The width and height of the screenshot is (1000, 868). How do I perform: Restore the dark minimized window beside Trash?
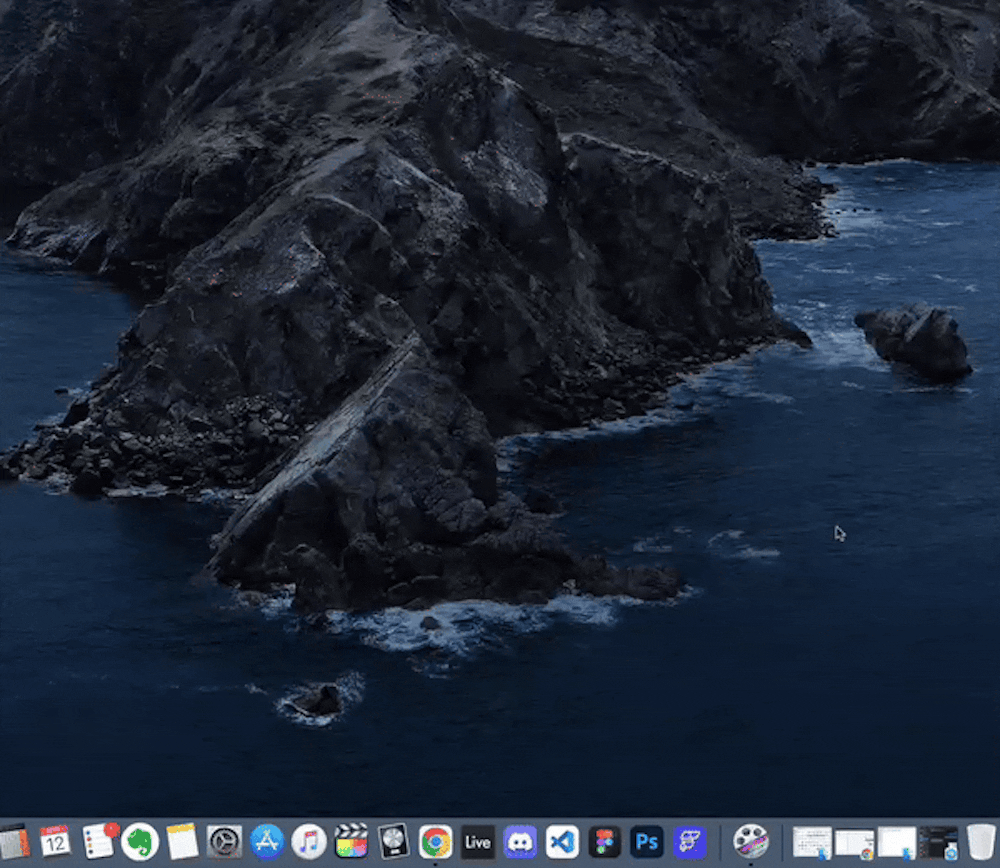pos(938,843)
